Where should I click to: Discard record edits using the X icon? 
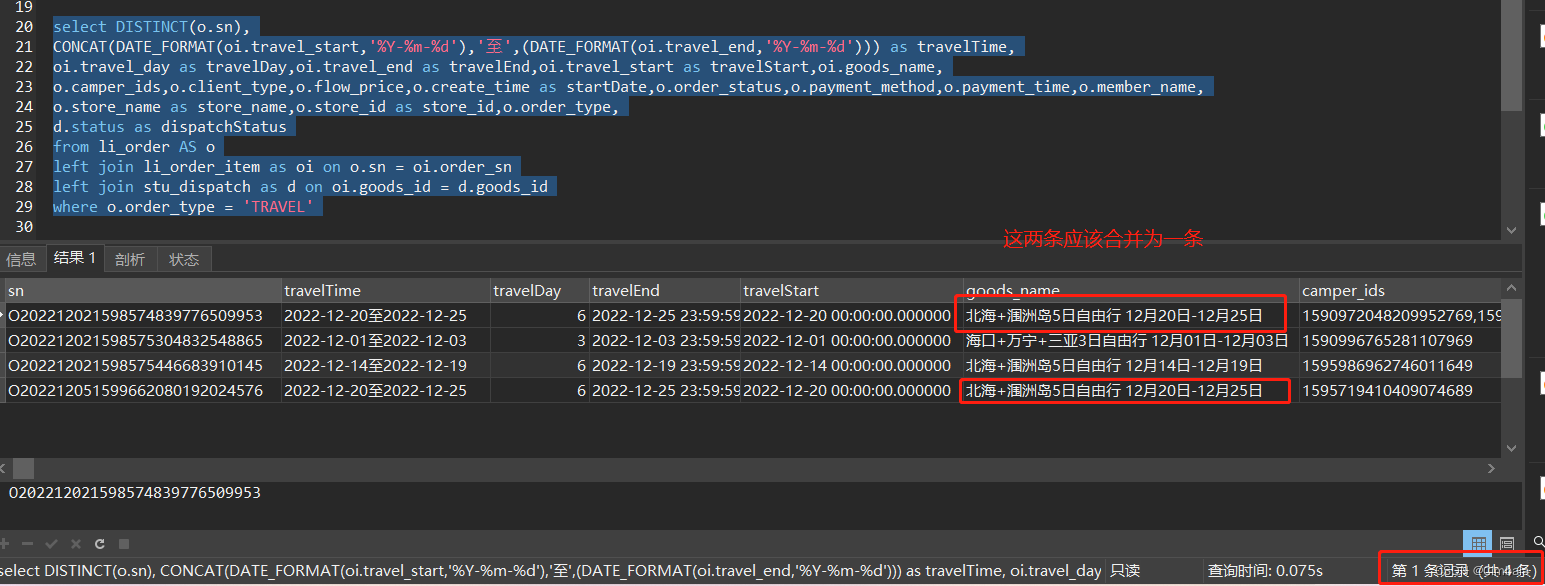[74, 544]
